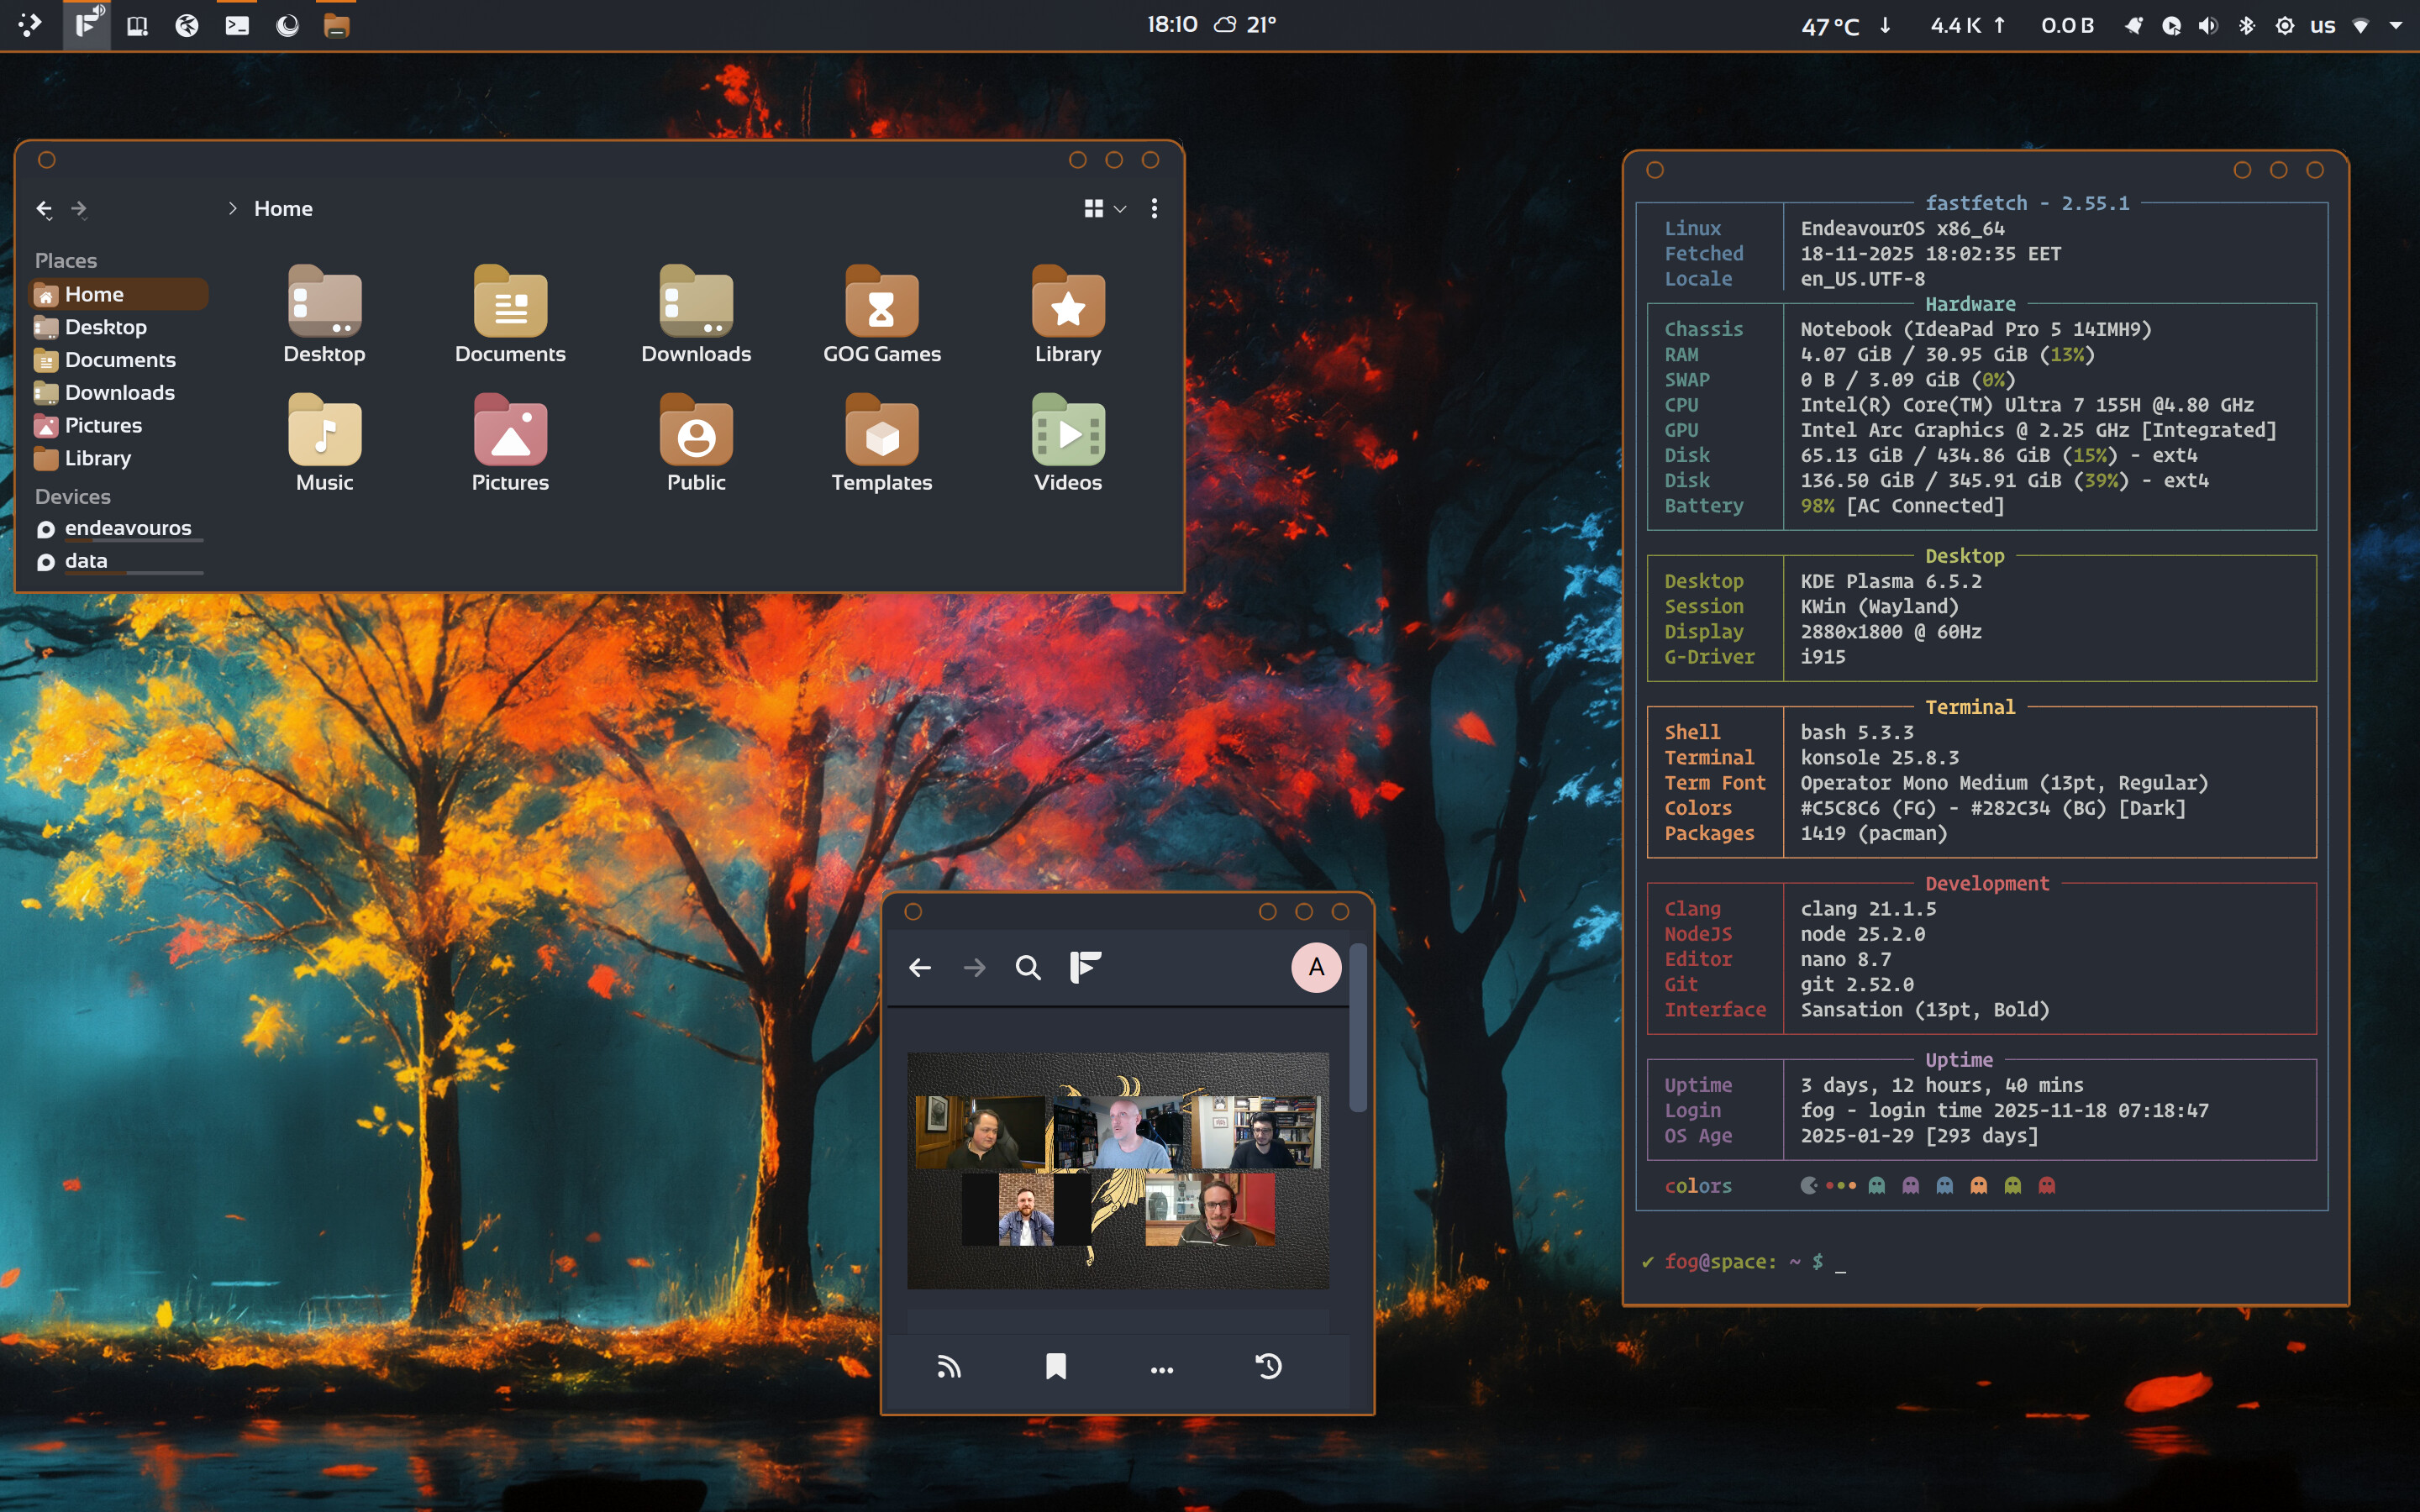Image resolution: width=2420 pixels, height=1512 pixels.
Task: Open the three-dot menu in file manager
Action: [x=1154, y=208]
